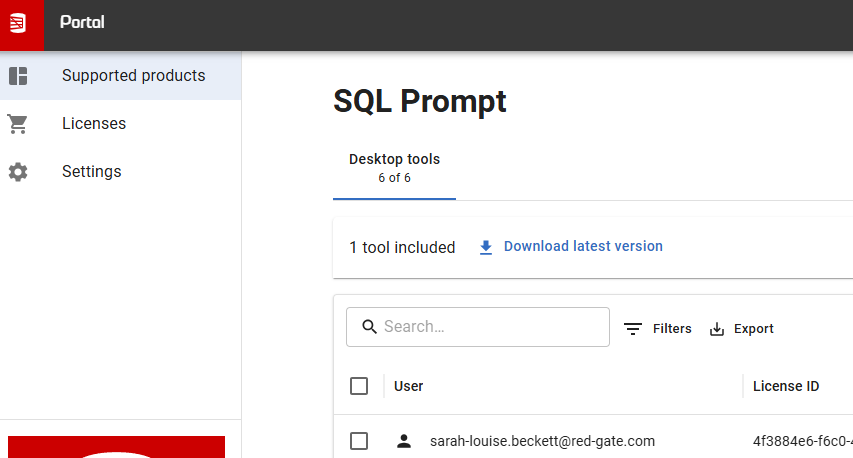Open the Filters button
853x458 pixels.
pos(658,329)
